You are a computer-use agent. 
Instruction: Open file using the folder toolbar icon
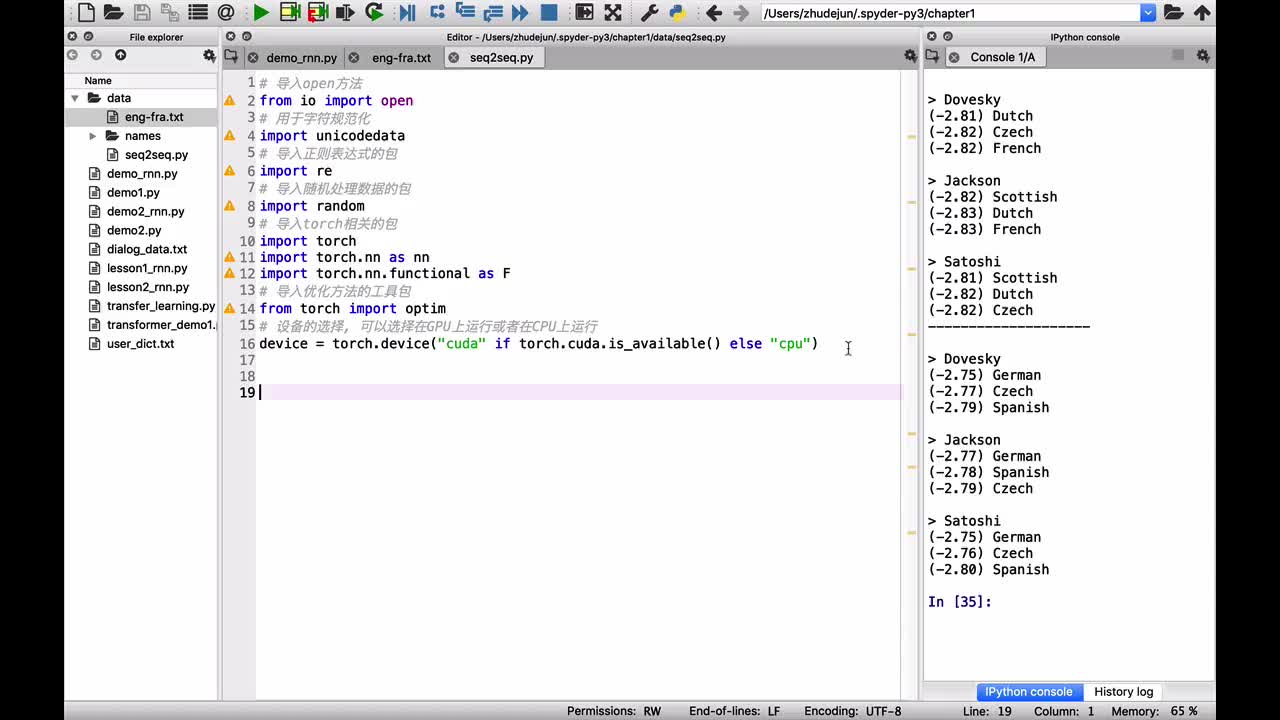pyautogui.click(x=113, y=13)
